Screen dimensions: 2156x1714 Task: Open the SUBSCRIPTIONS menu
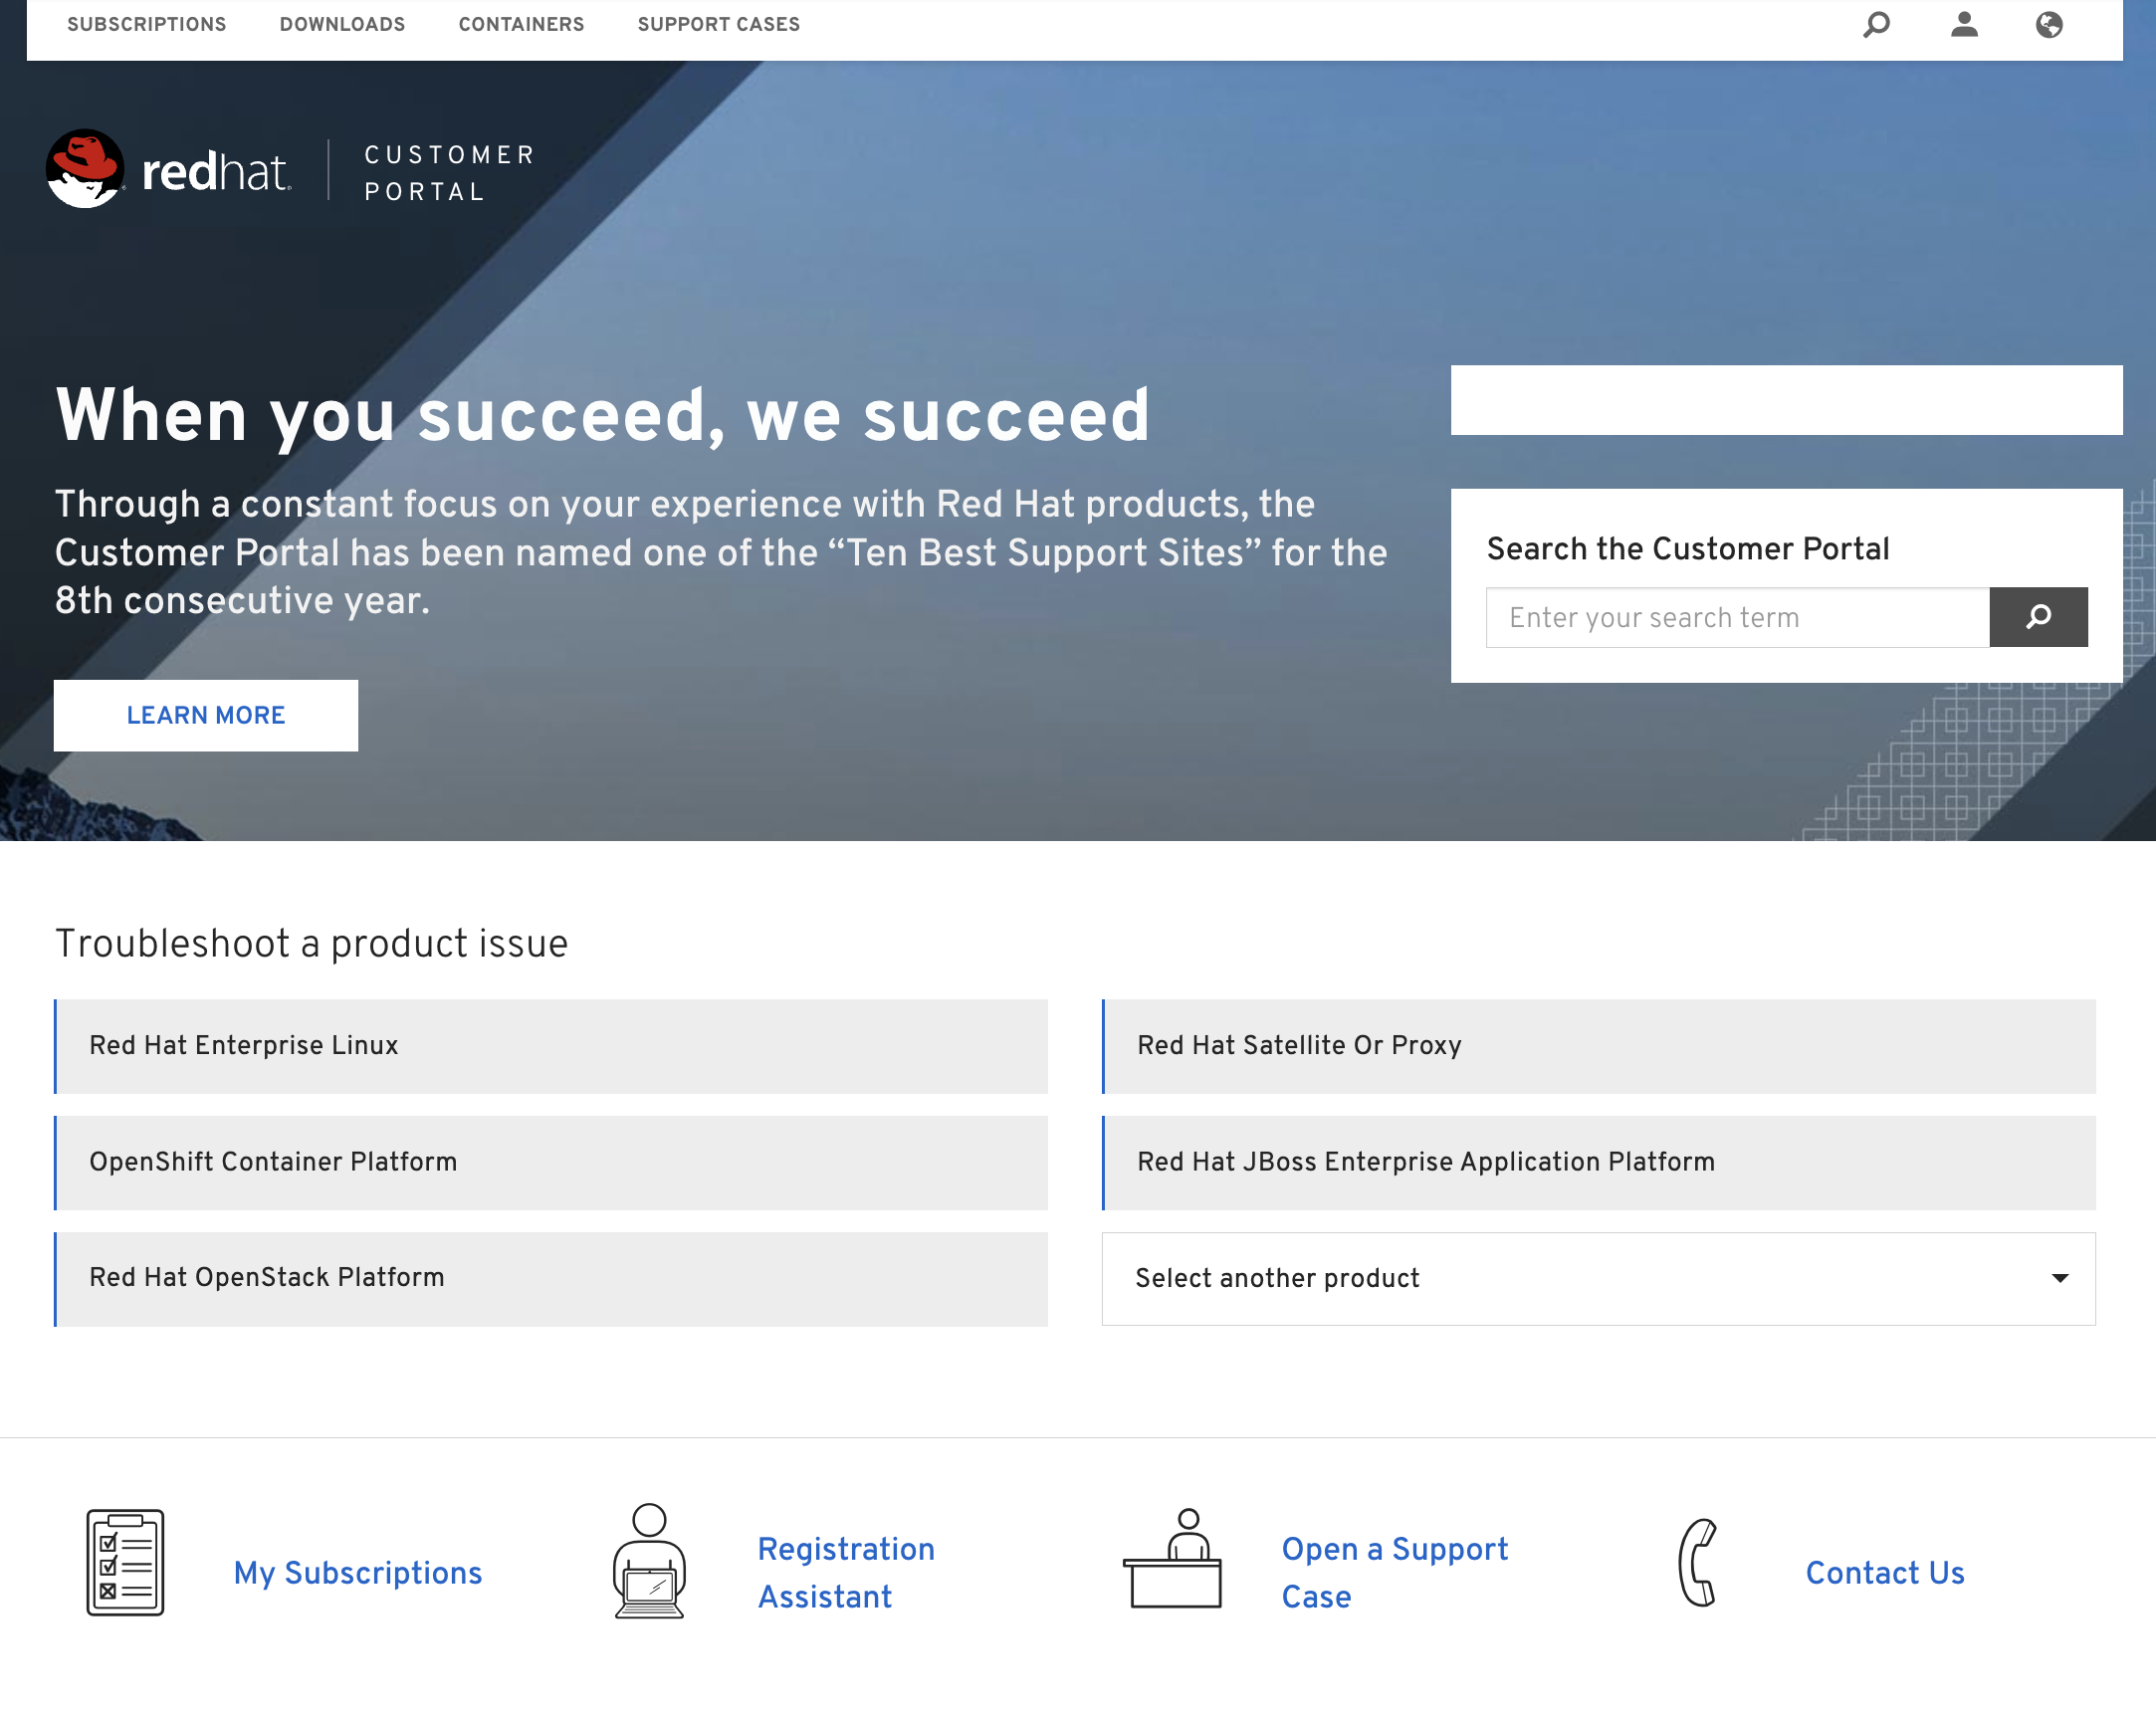(x=146, y=24)
